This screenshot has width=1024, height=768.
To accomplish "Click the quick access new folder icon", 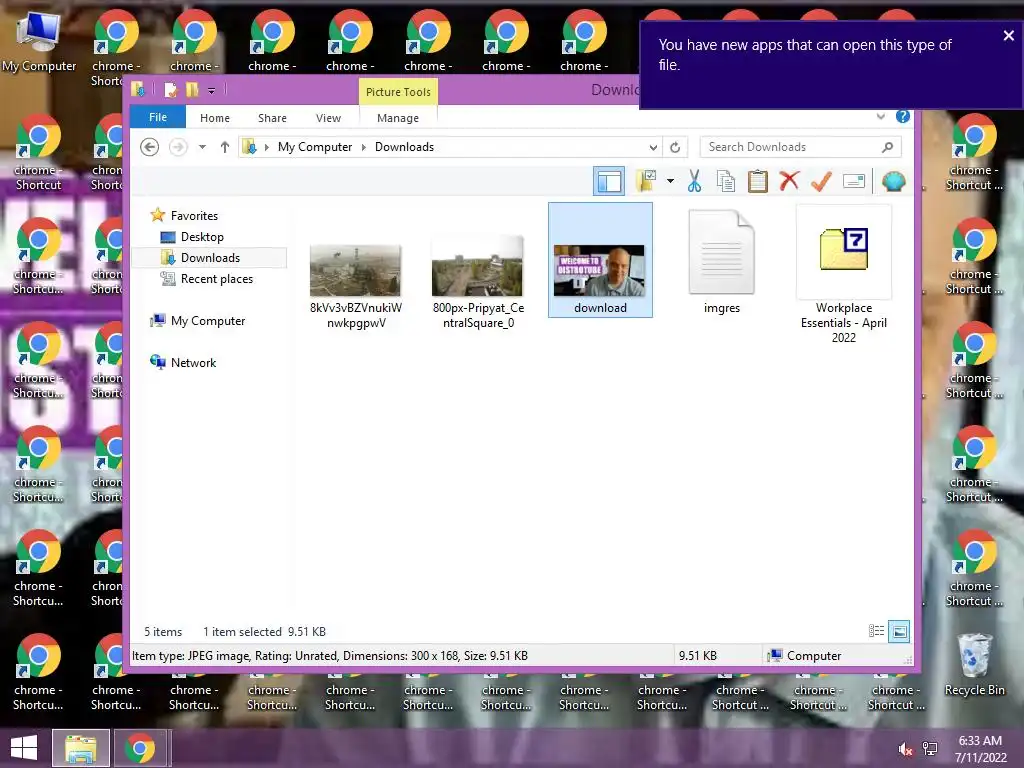I will (192, 90).
